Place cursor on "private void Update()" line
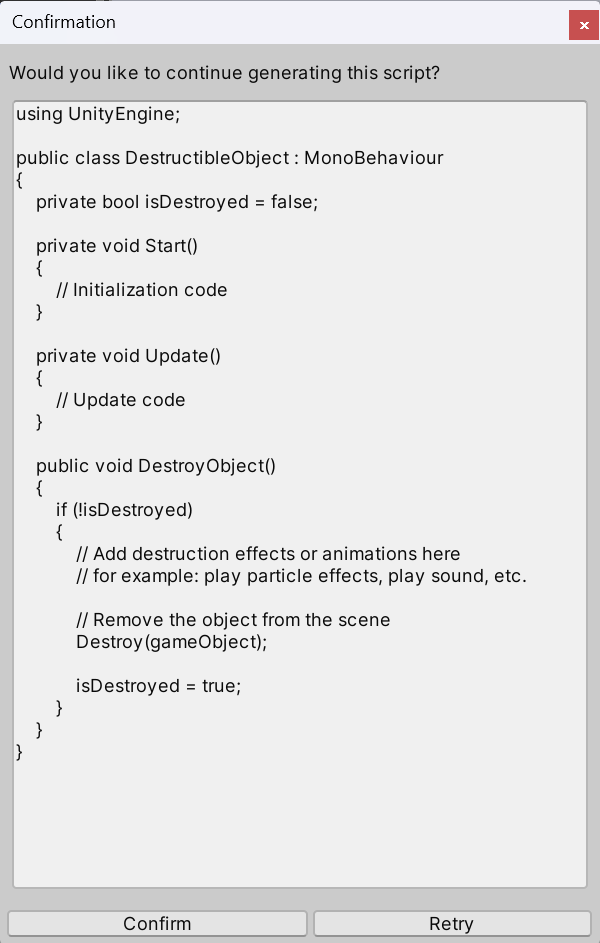Image resolution: width=600 pixels, height=943 pixels. (128, 356)
